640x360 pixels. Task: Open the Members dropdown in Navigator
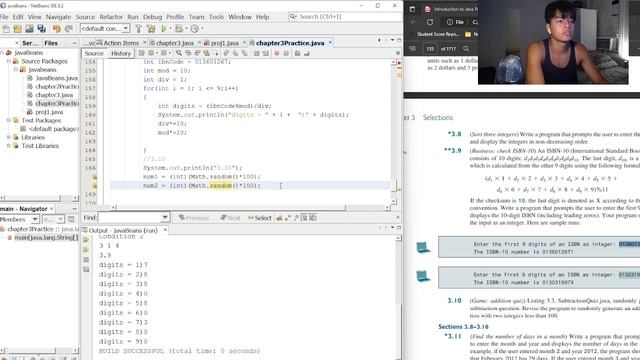click(x=20, y=219)
